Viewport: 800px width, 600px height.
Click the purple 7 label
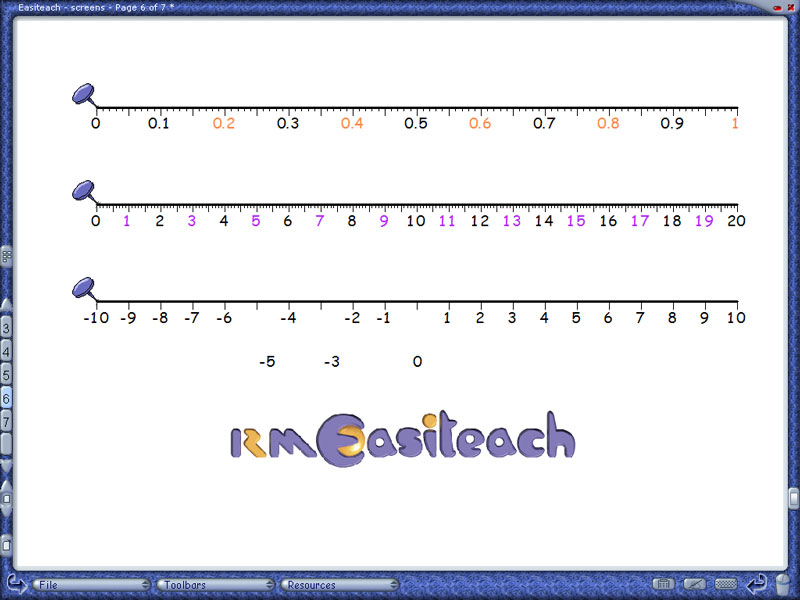click(x=320, y=221)
